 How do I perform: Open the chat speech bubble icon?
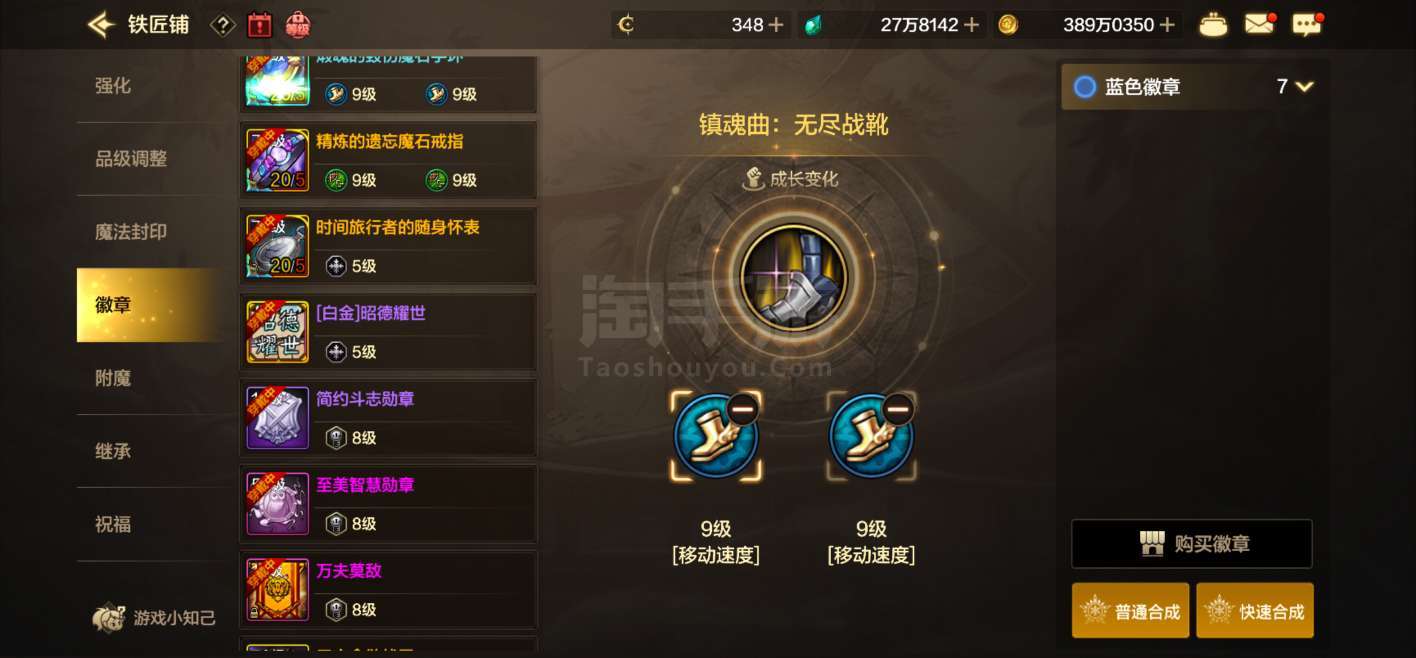pos(1307,24)
